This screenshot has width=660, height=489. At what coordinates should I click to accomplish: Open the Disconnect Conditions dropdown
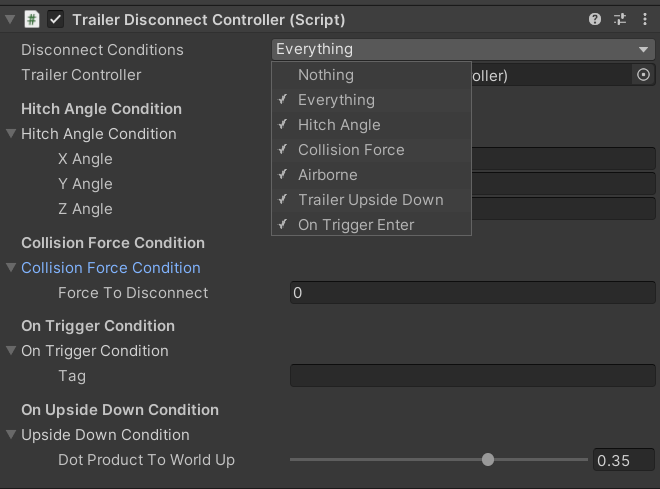pos(464,49)
